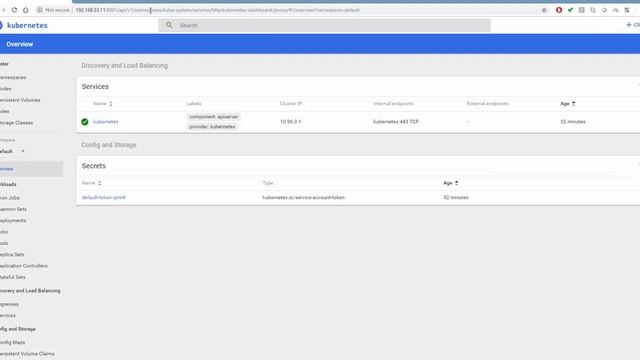Open Cron Jobs in the sidebar
This screenshot has height=360, width=640.
[x=10, y=198]
